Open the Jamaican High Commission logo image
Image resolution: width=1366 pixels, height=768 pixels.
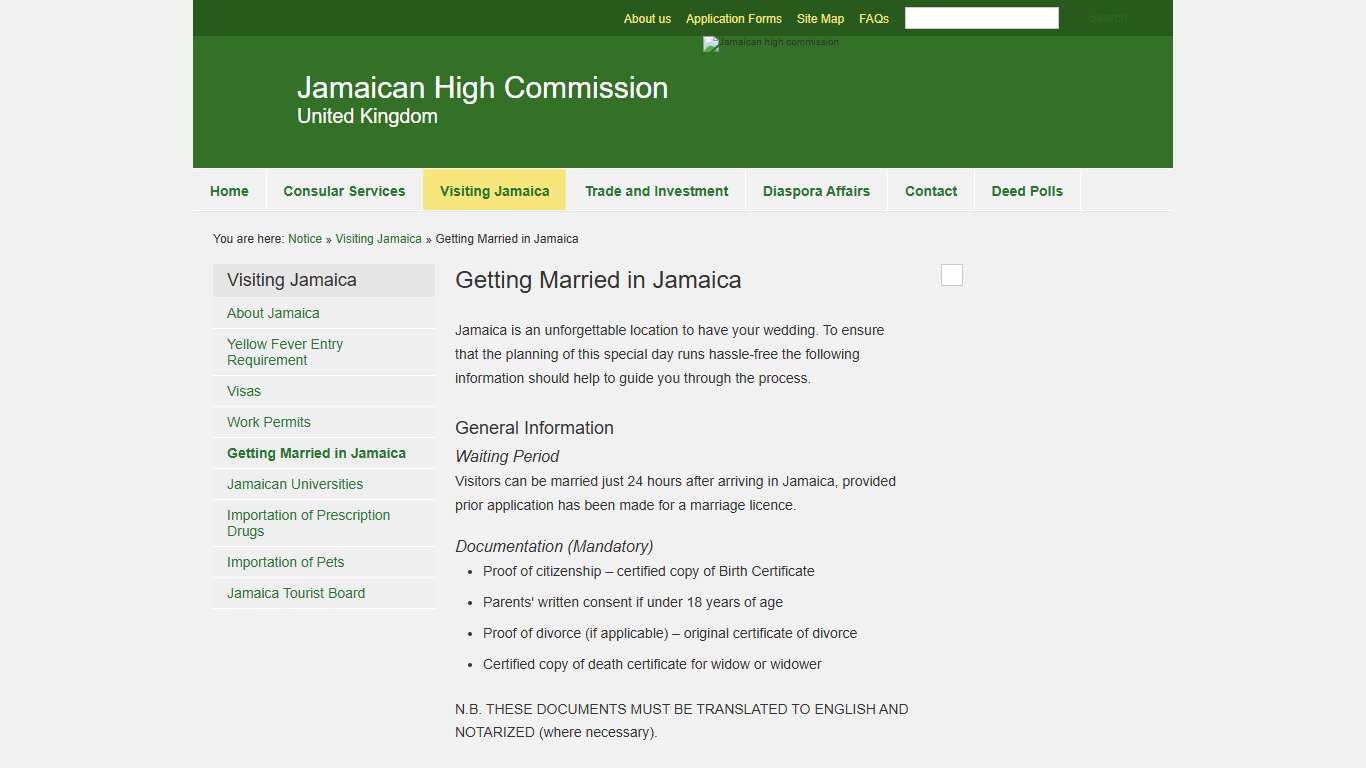coord(770,44)
